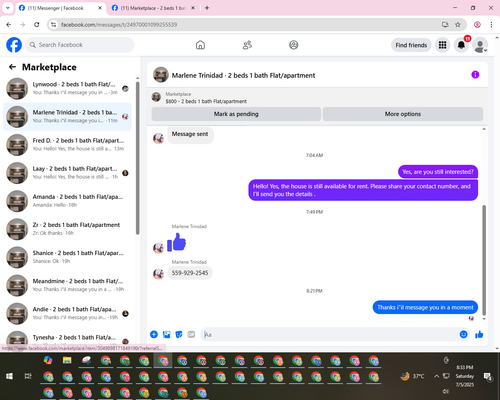The height and width of the screenshot is (400, 500).
Task: Choose a sticker from the sticker icon
Action: coord(179,334)
